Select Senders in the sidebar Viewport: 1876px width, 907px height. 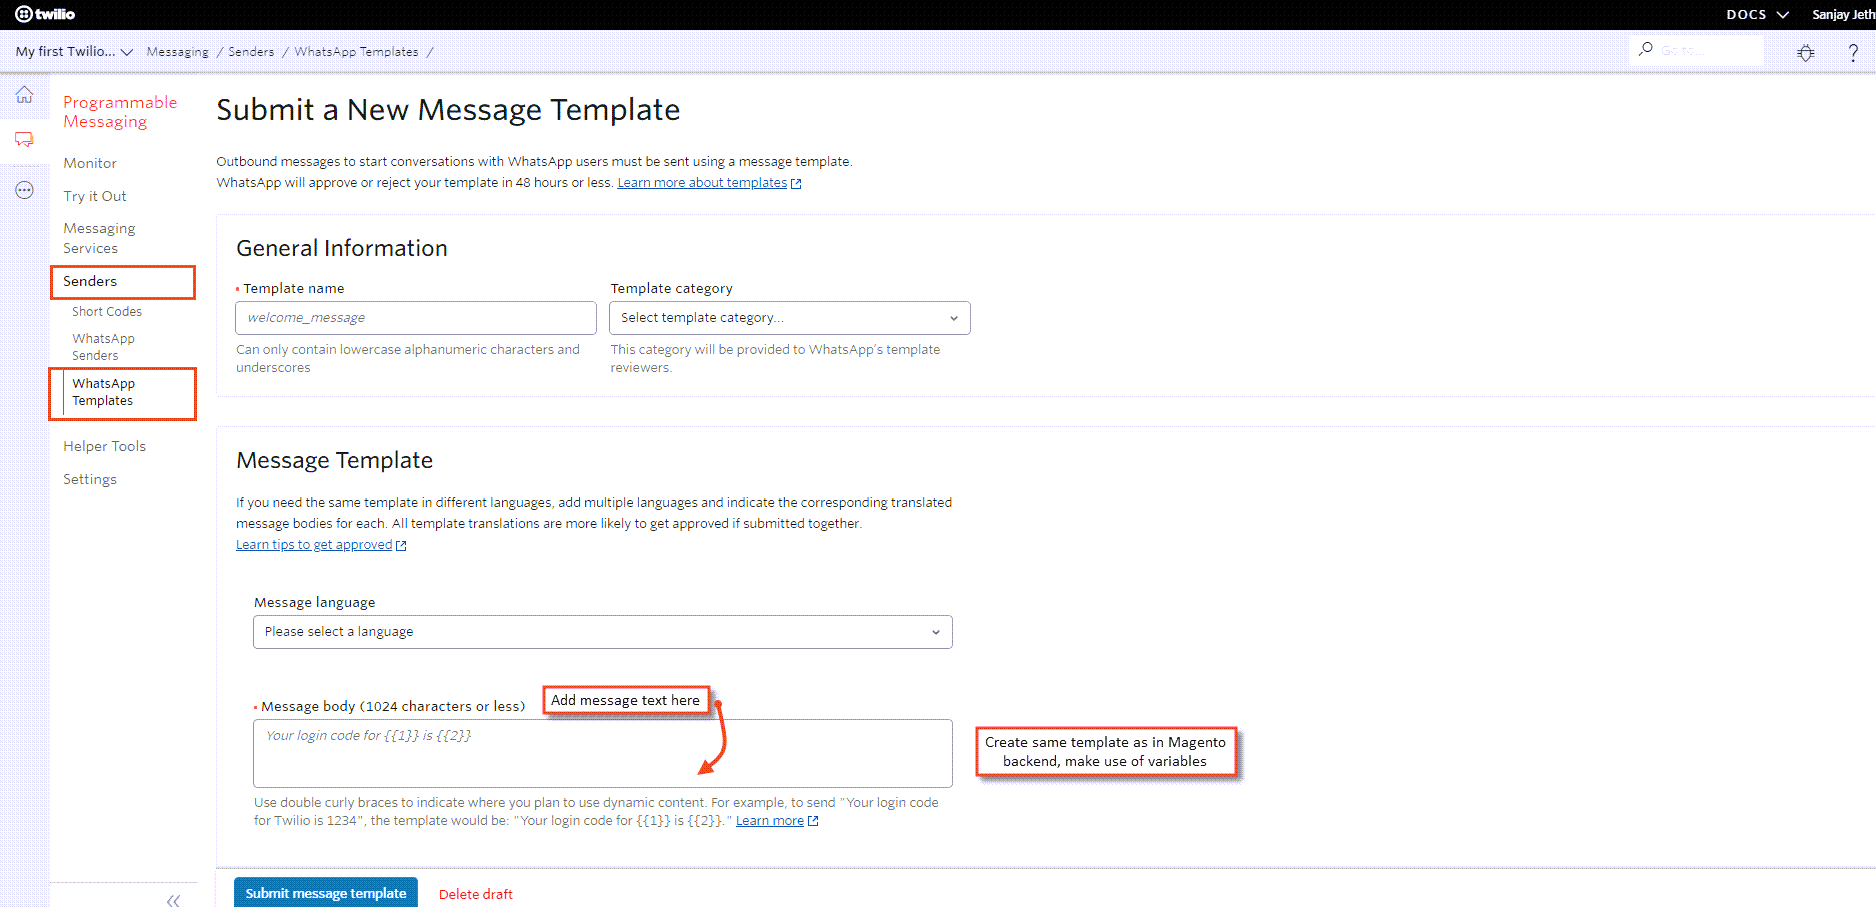90,281
